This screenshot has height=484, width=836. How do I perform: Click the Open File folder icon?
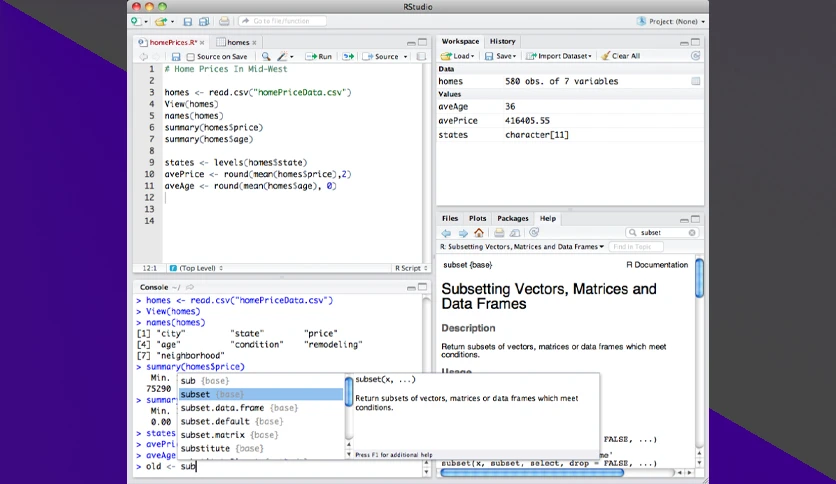160,21
